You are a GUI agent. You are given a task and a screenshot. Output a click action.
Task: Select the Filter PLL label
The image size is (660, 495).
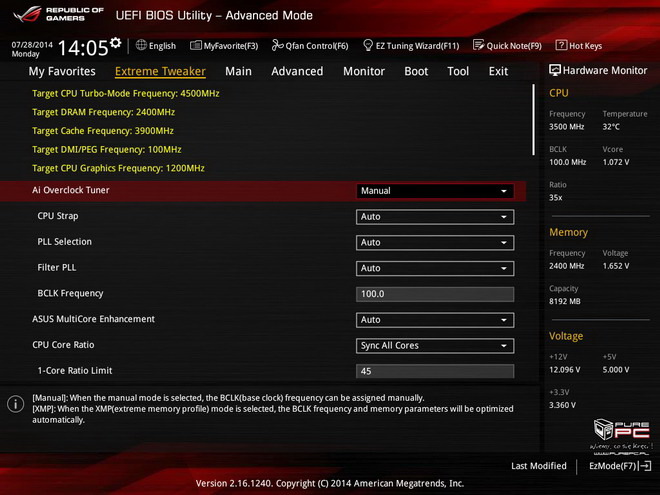tap(57, 267)
